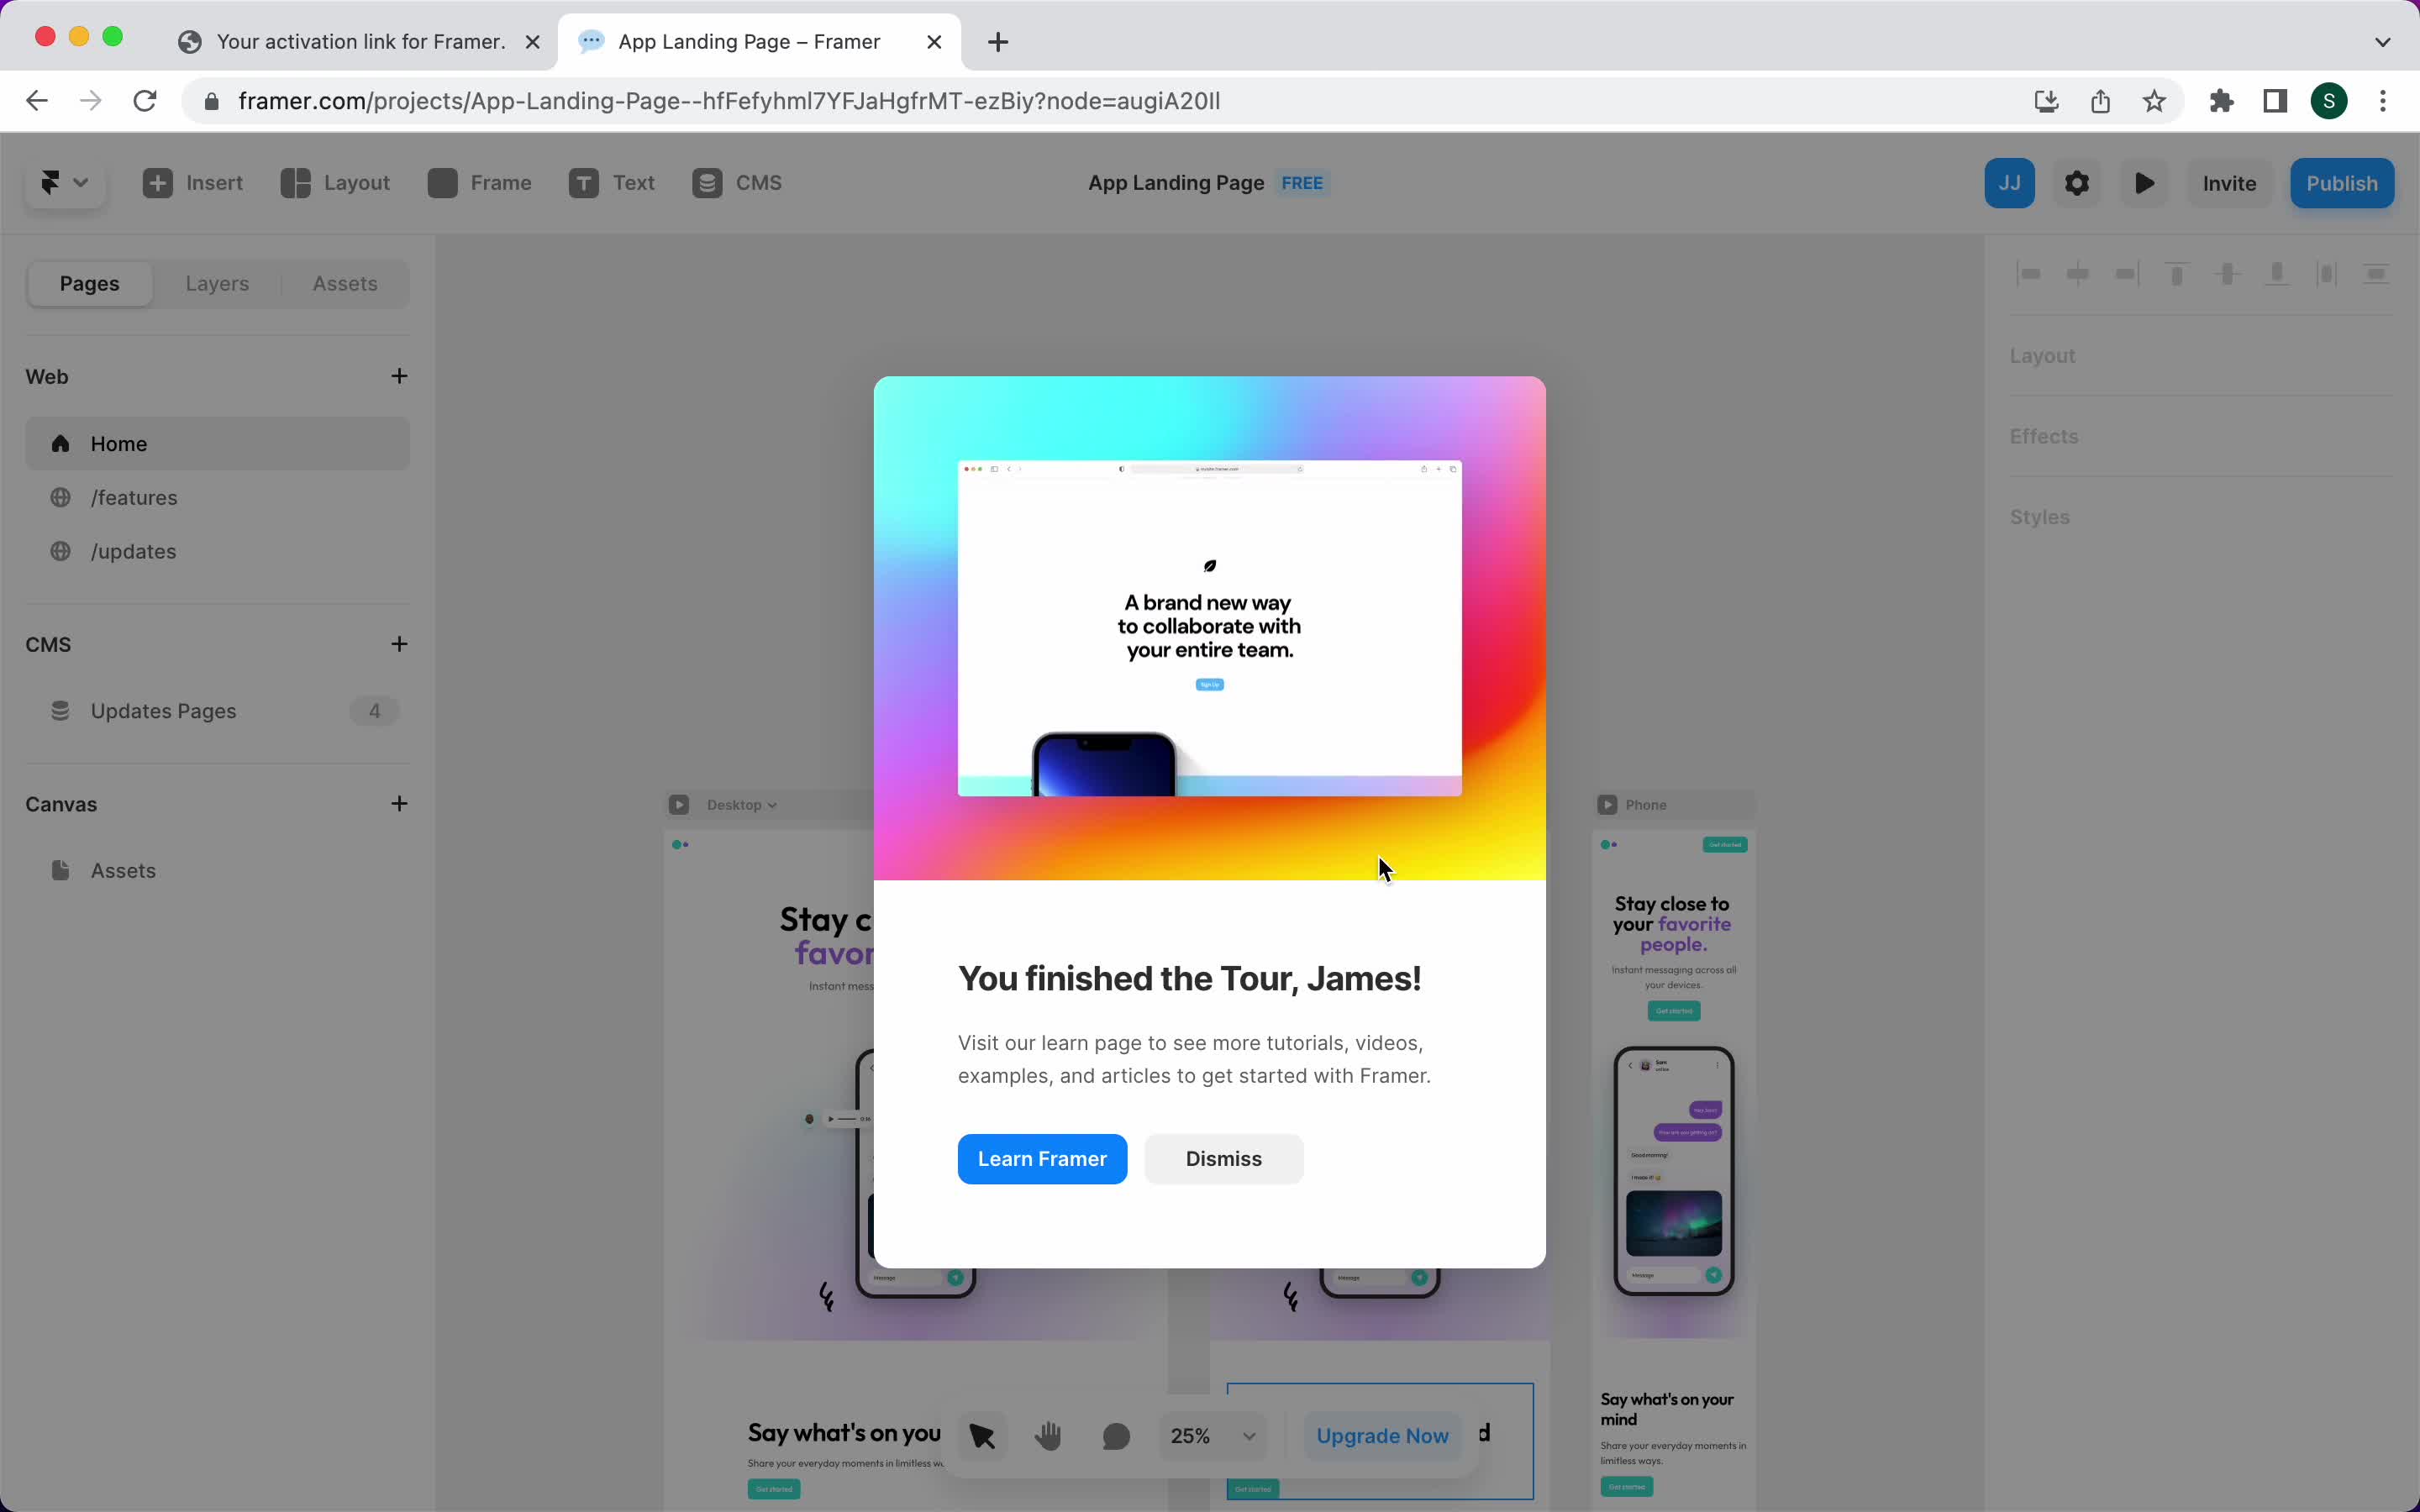The width and height of the screenshot is (2420, 1512).
Task: Open the CMS panel icon
Action: click(706, 183)
